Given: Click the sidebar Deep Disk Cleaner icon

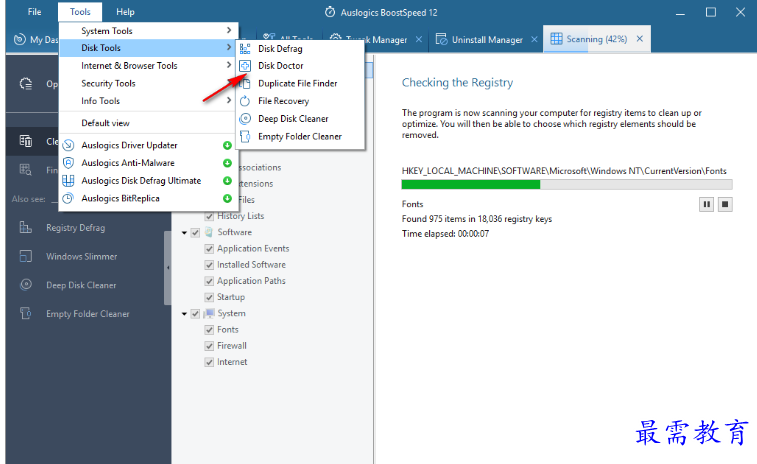Looking at the screenshot, I should click(x=26, y=285).
